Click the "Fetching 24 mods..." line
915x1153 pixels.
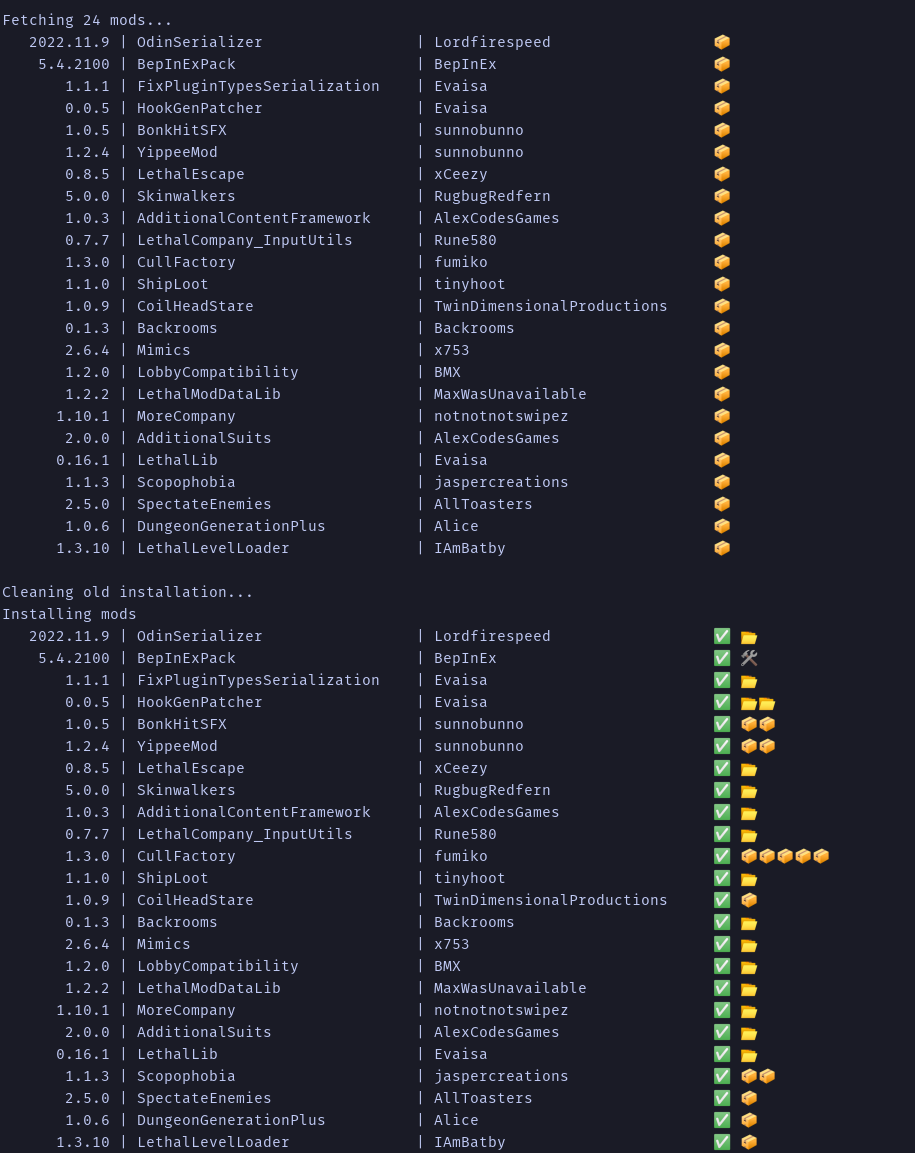pos(87,20)
